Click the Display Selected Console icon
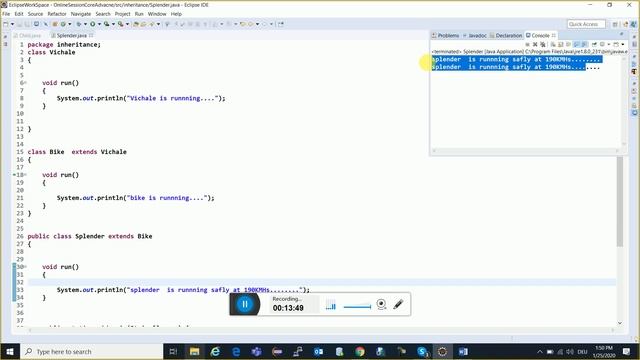Viewport: 640px width, 360px height. (602, 44)
